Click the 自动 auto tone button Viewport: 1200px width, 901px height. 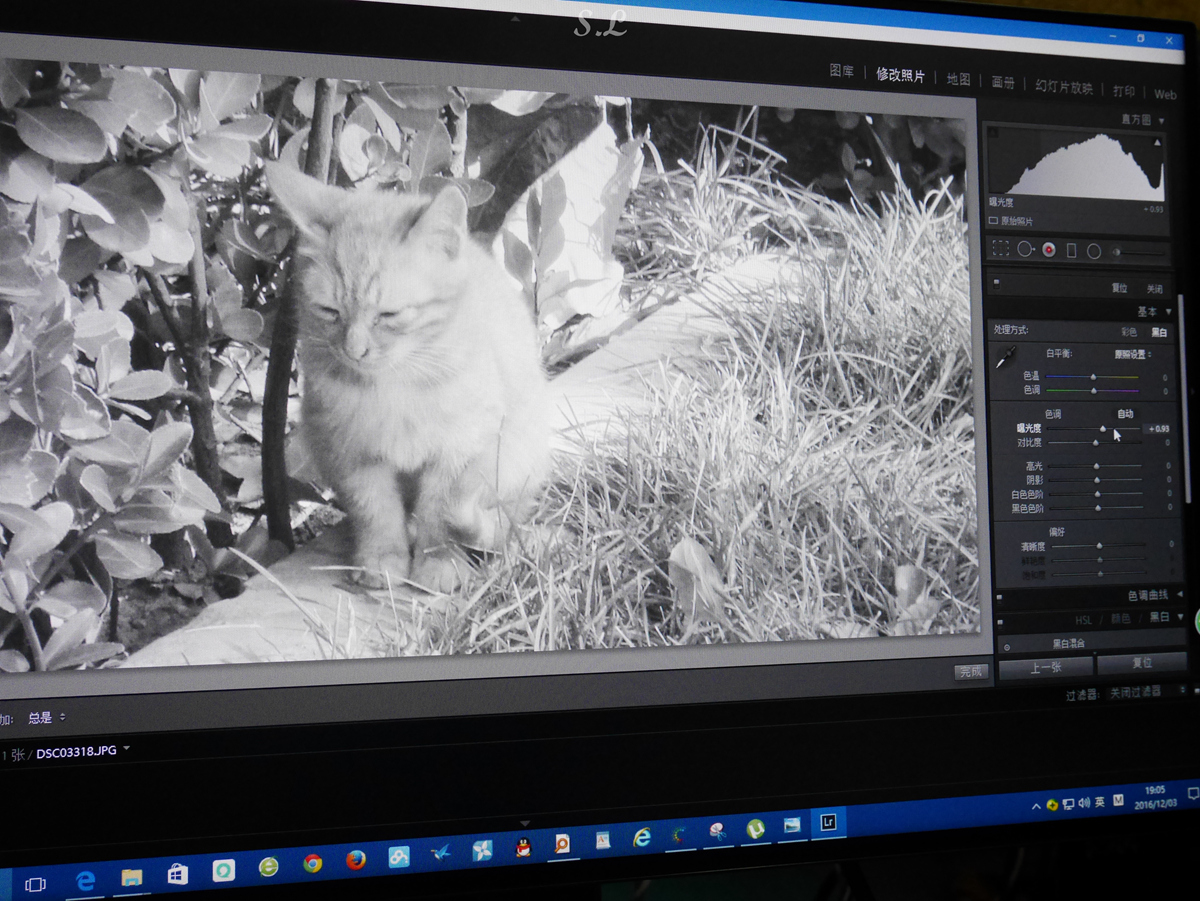click(x=1125, y=413)
